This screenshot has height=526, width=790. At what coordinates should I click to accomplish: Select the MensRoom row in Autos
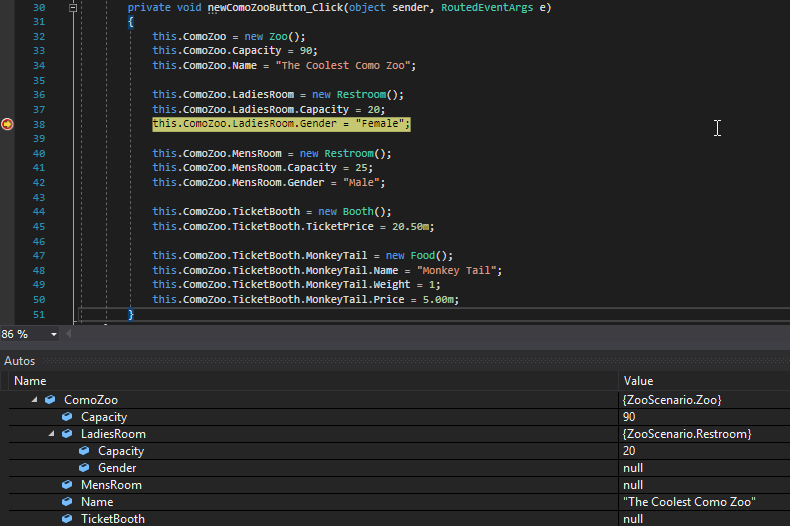(x=111, y=485)
